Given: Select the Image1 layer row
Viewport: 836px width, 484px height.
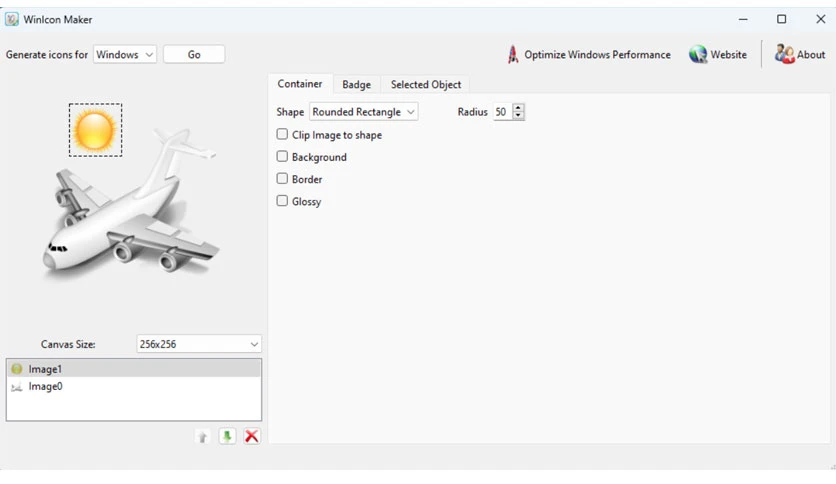Looking at the screenshot, I should tap(134, 369).
